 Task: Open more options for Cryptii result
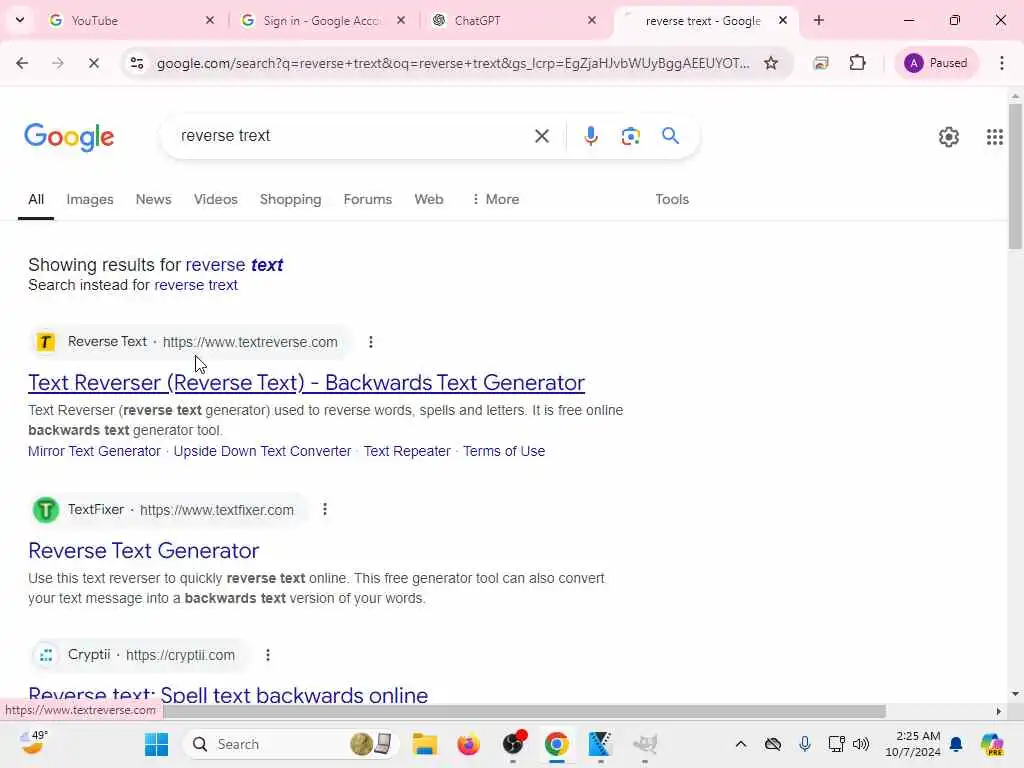tap(268, 655)
